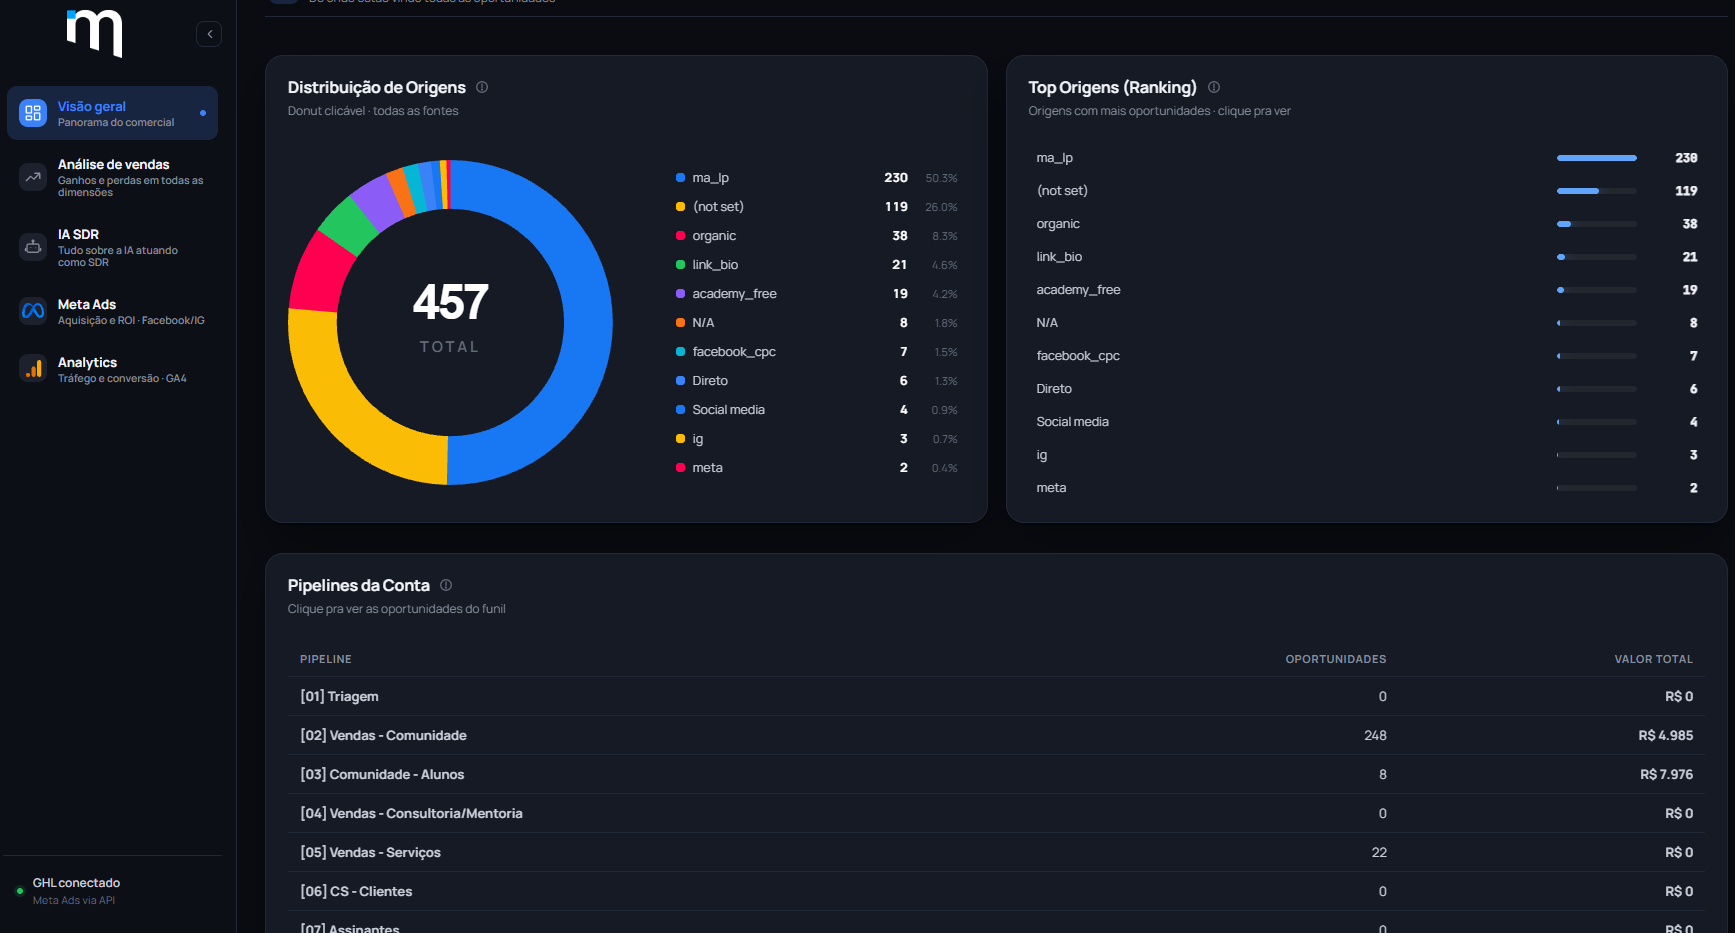Click the Visão geral grid icon

click(33, 113)
